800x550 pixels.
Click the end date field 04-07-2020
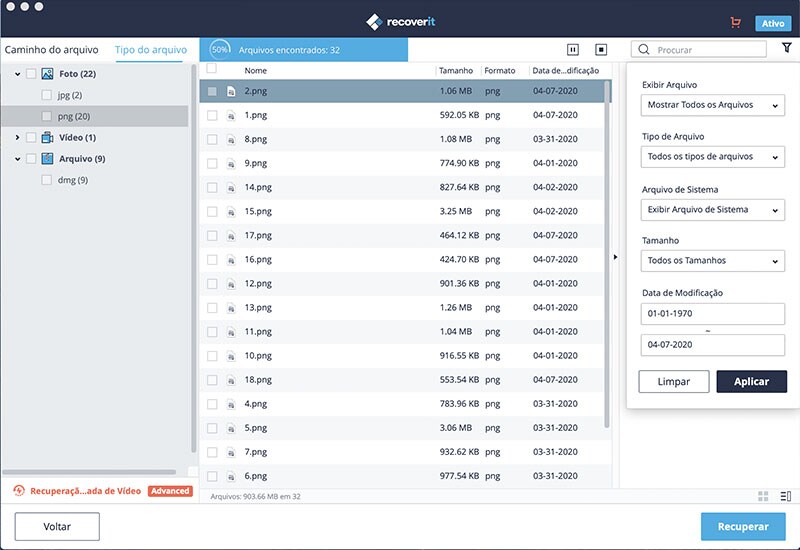tap(713, 345)
